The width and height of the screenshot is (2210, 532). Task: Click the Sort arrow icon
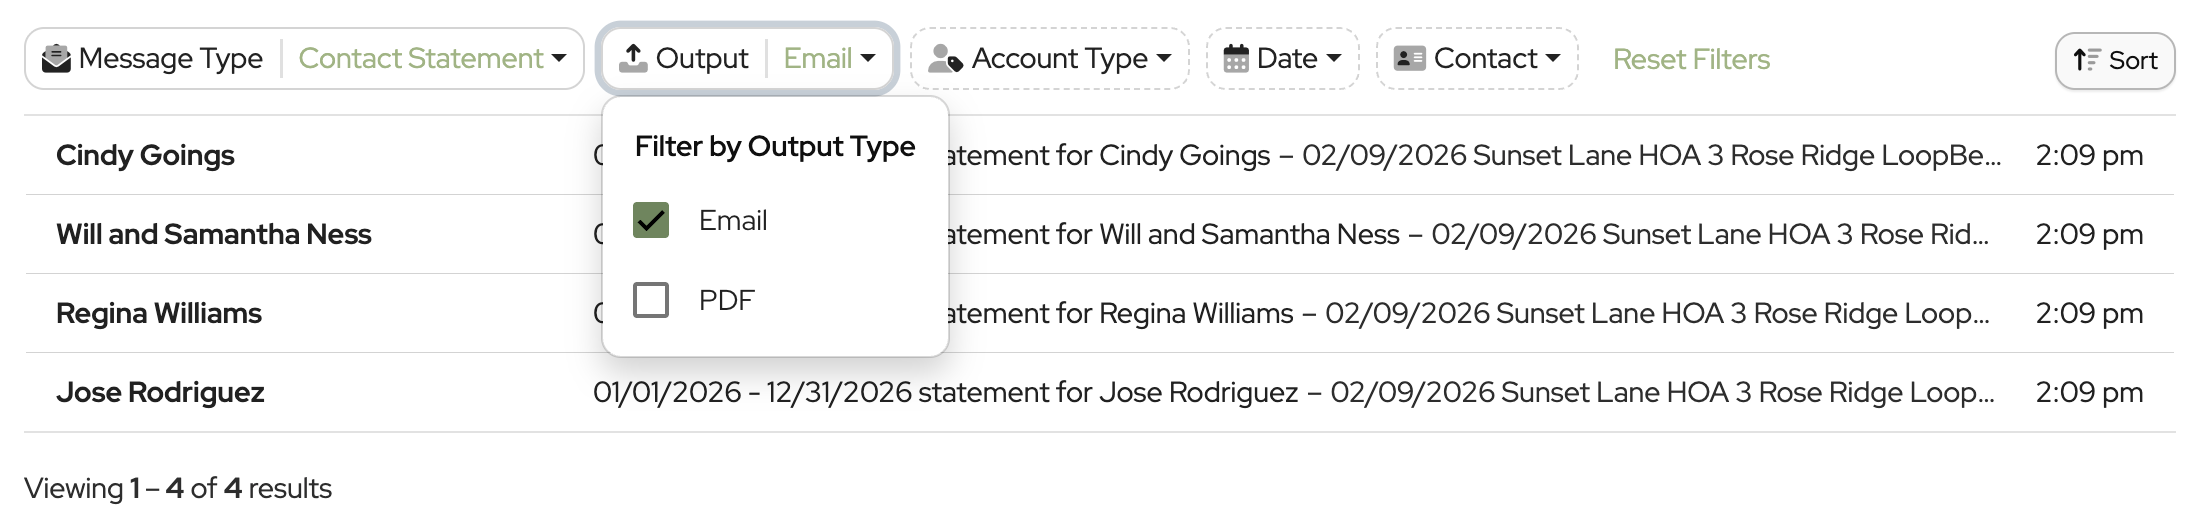click(x=2087, y=61)
